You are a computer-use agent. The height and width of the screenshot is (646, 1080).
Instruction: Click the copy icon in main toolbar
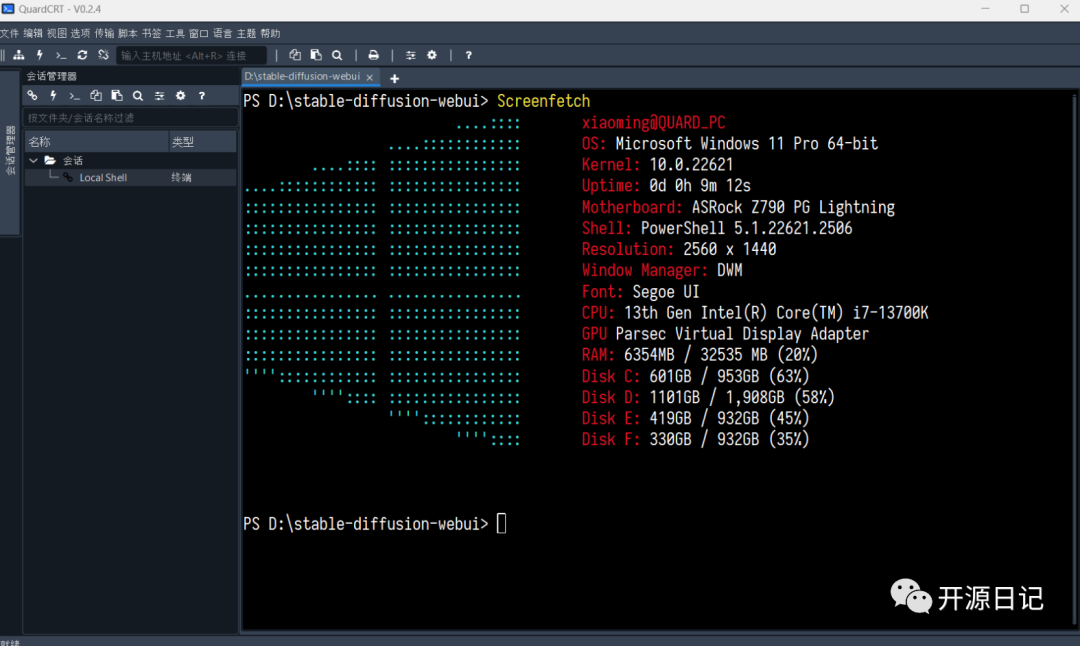pos(295,55)
